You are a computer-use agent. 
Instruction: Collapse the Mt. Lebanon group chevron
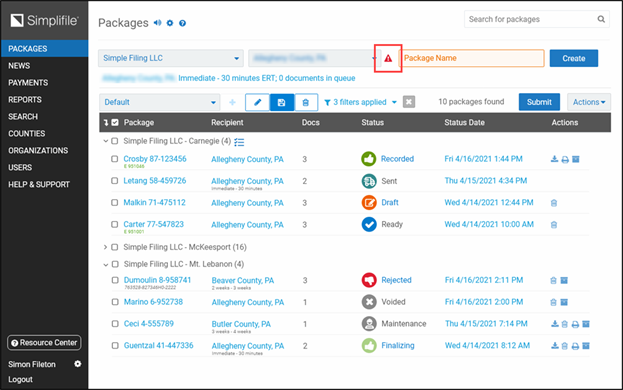(x=106, y=265)
